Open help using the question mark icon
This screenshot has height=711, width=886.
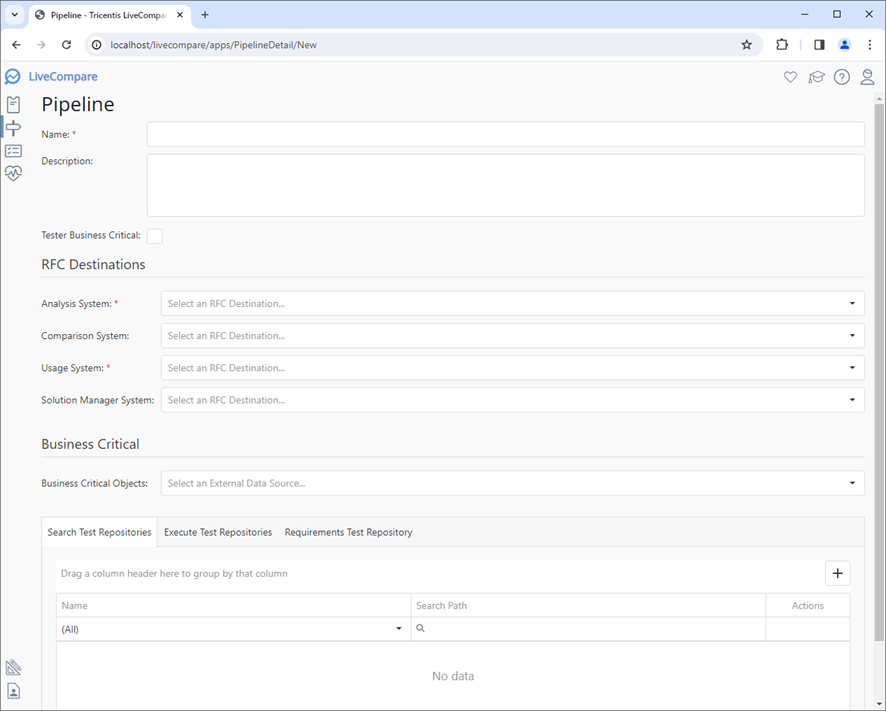842,77
